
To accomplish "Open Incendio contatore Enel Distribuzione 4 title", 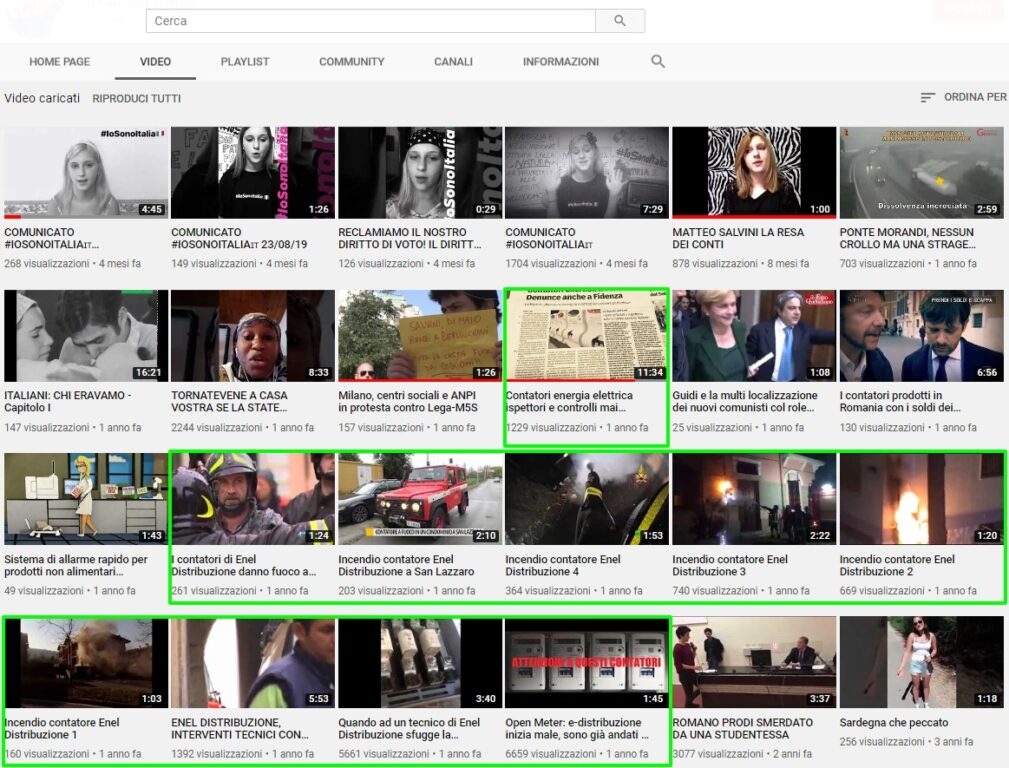I will tap(562, 565).
